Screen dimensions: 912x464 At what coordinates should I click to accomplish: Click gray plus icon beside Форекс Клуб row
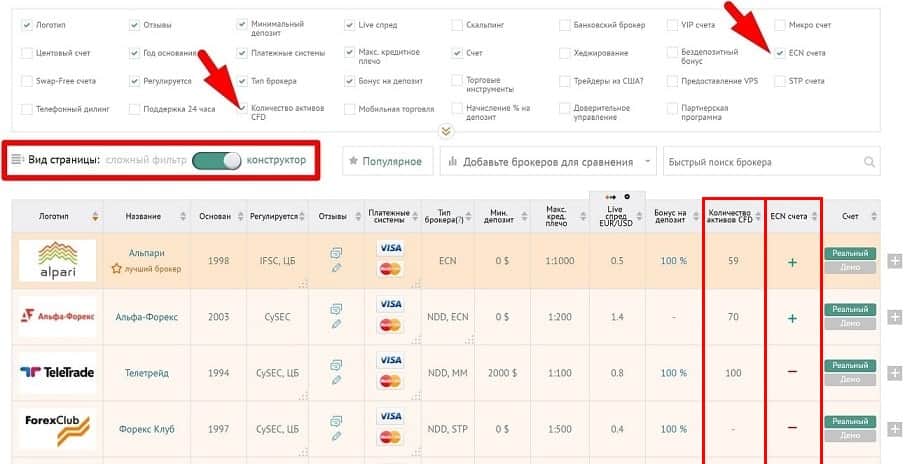895,430
